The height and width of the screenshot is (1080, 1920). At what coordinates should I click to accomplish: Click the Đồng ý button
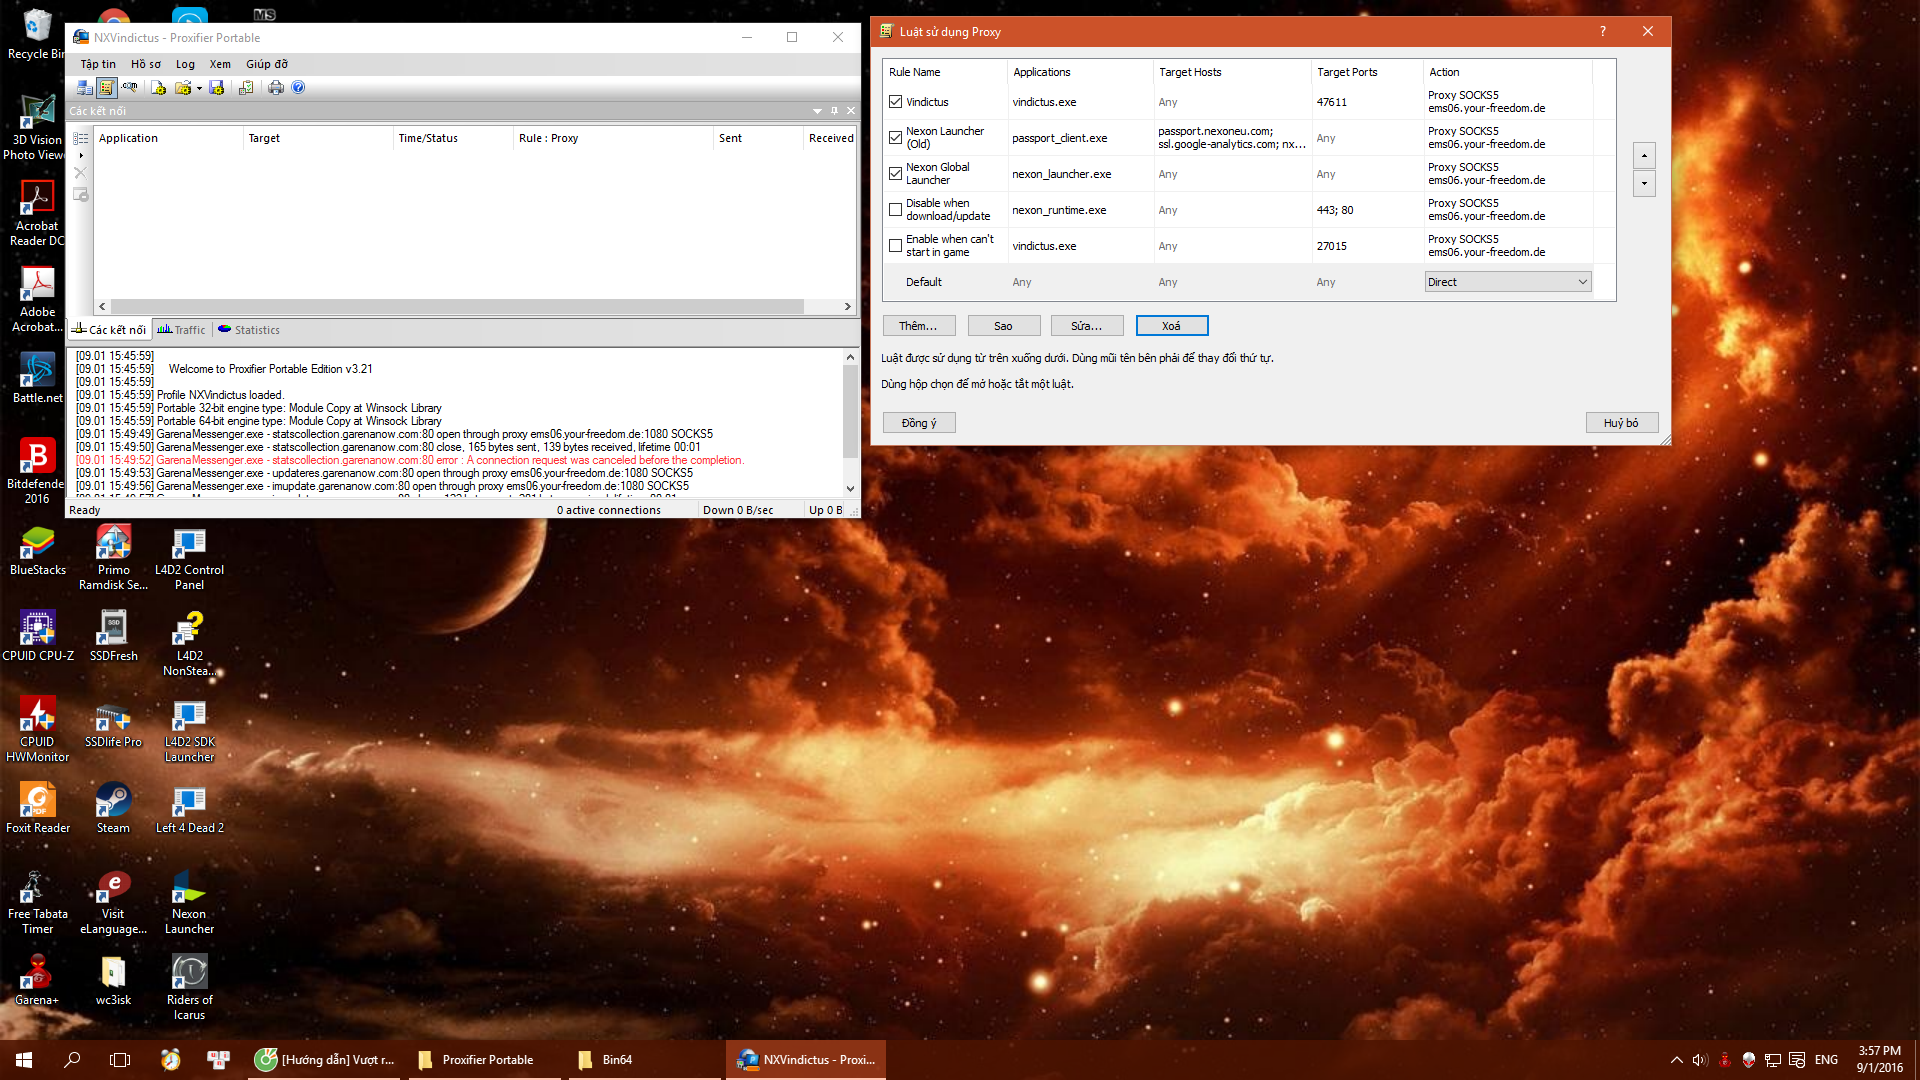(918, 423)
